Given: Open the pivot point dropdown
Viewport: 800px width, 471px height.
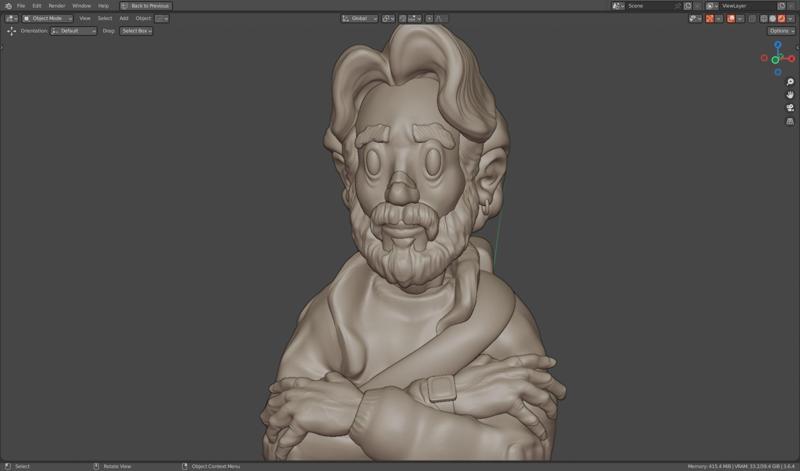Looking at the screenshot, I should coord(388,18).
